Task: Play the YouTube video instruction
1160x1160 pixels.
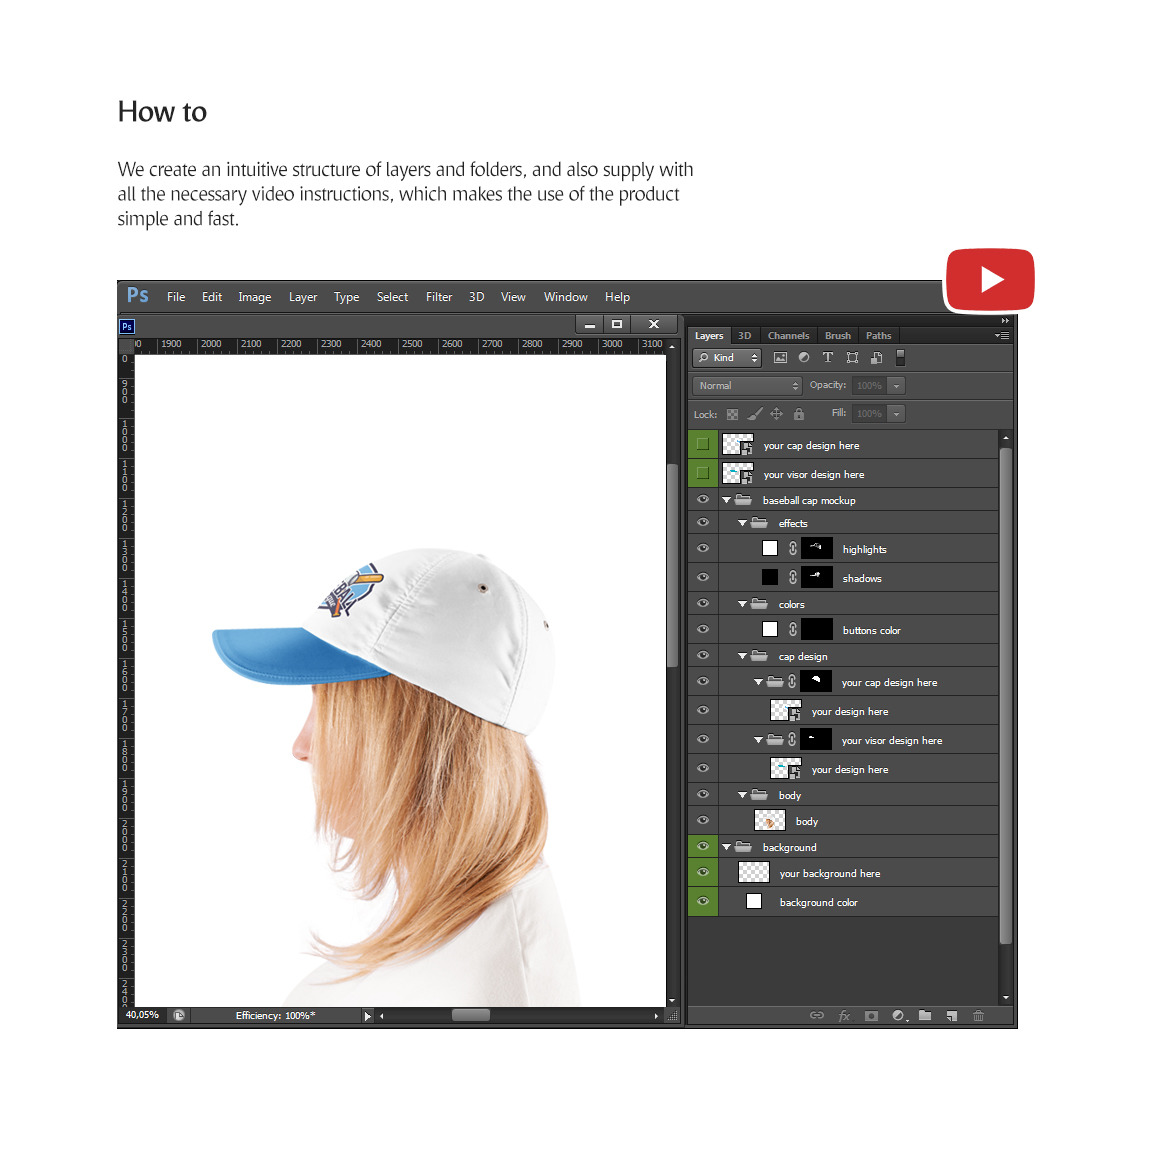Action: (990, 280)
